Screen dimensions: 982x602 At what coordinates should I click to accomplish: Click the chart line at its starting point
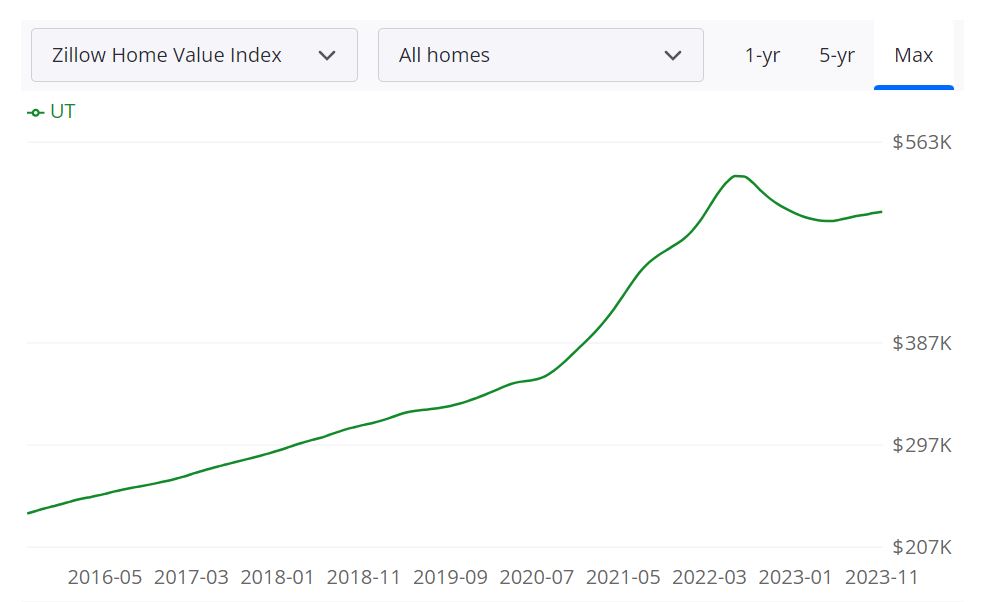point(28,513)
